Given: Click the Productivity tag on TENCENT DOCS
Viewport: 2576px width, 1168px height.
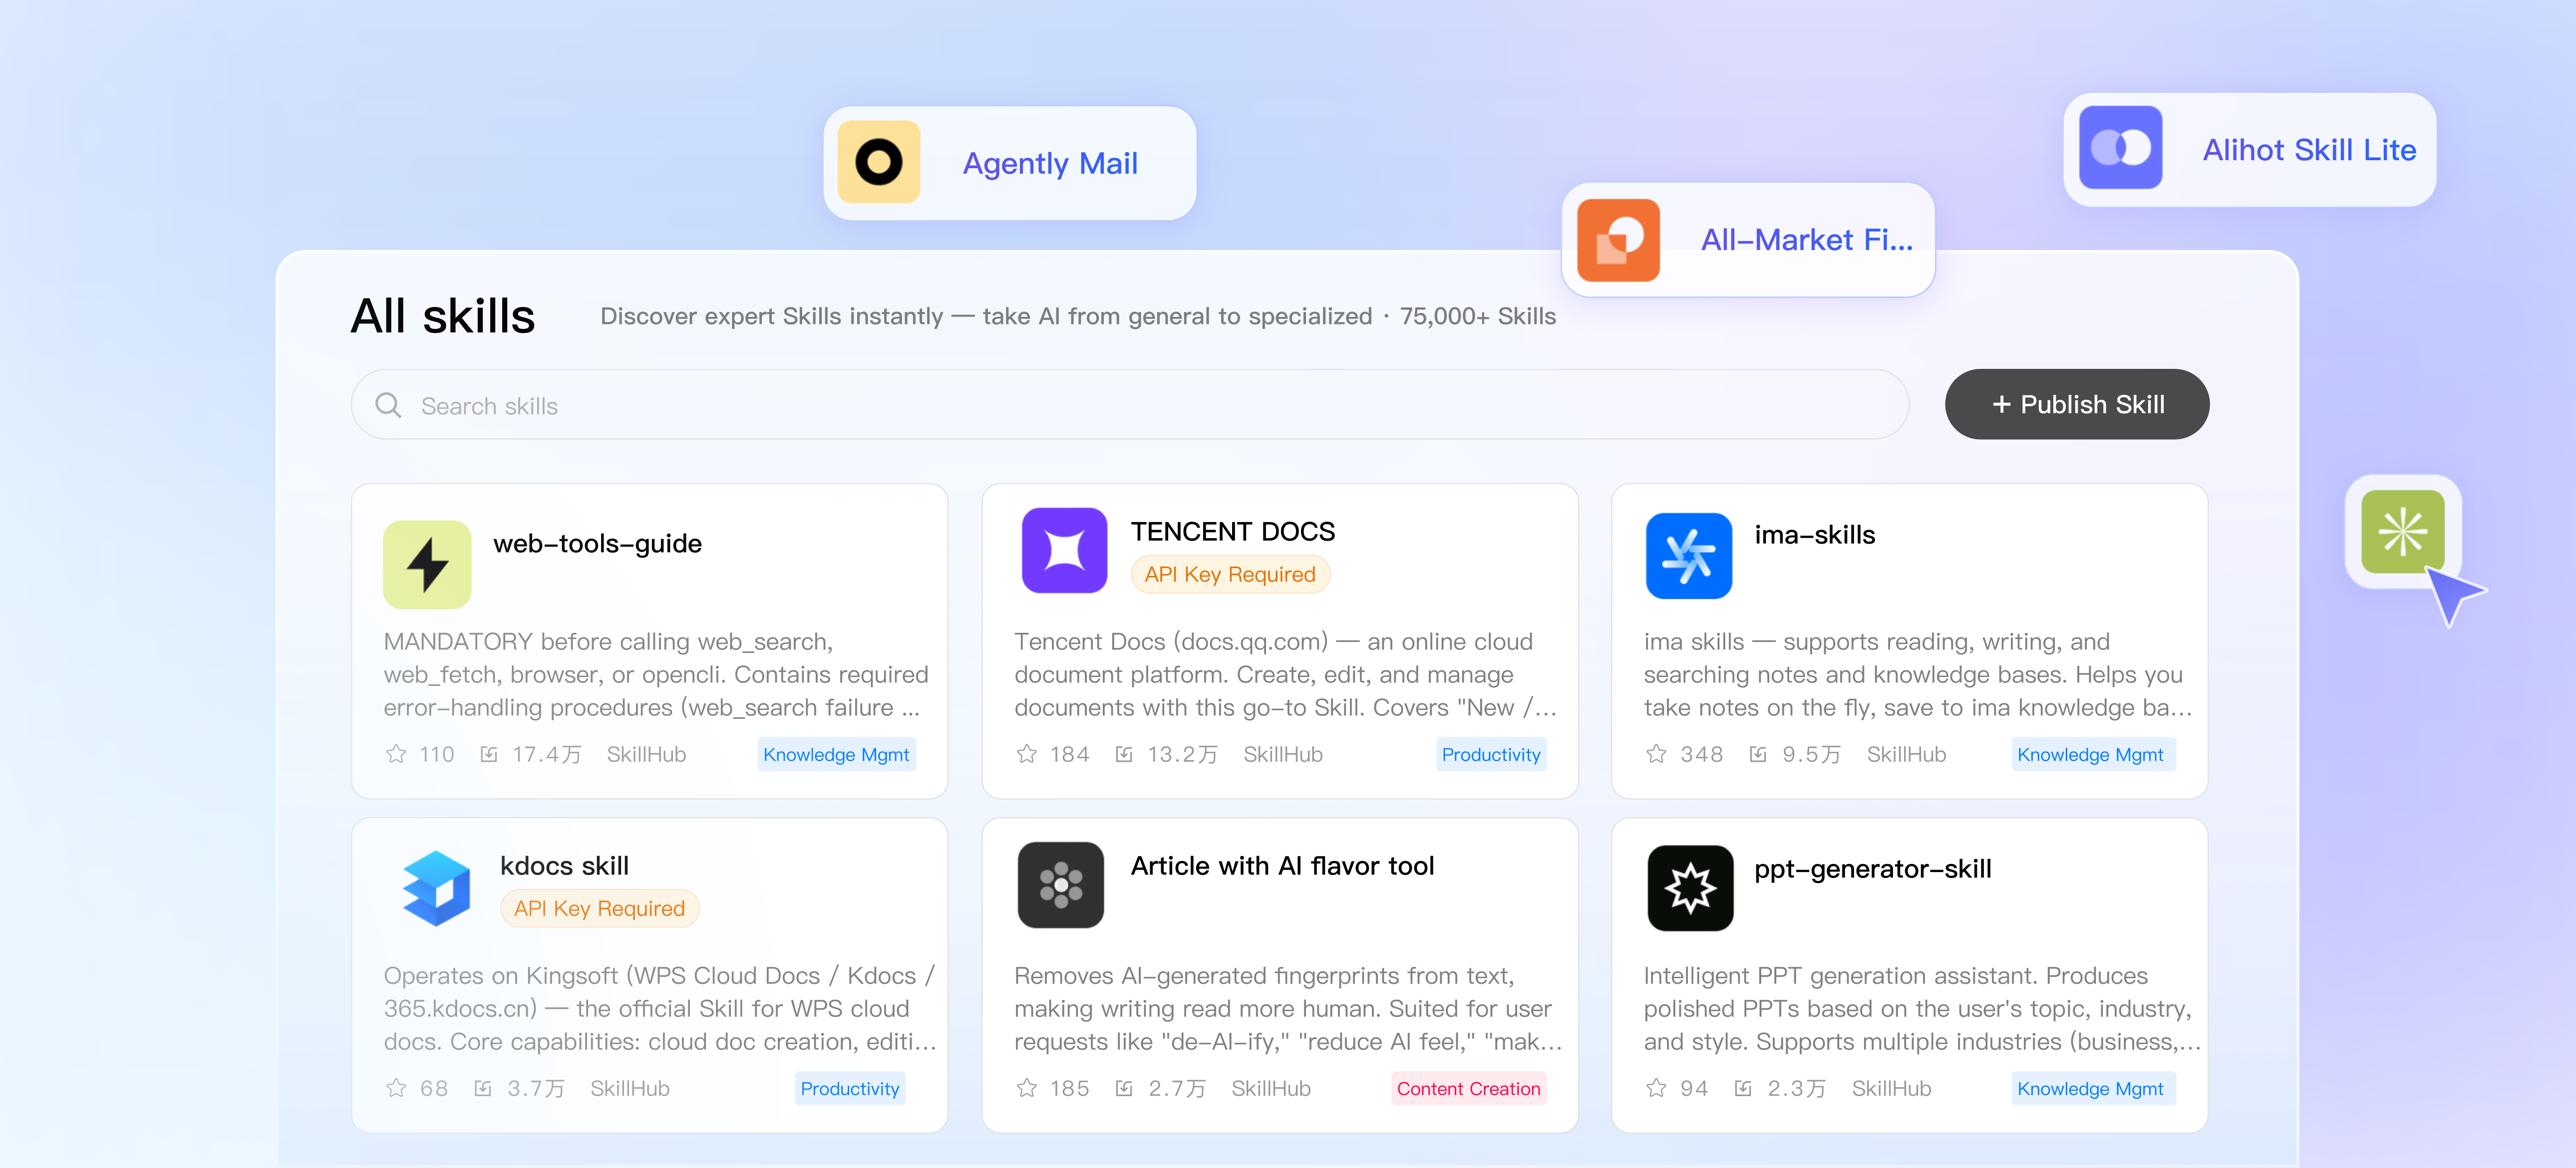Looking at the screenshot, I should pyautogui.click(x=1491, y=755).
